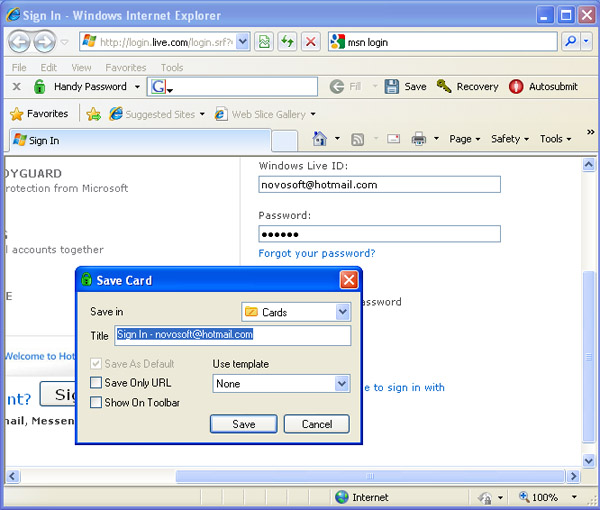Expand the address bar history dropdown
The width and height of the screenshot is (600, 510).
pos(243,41)
